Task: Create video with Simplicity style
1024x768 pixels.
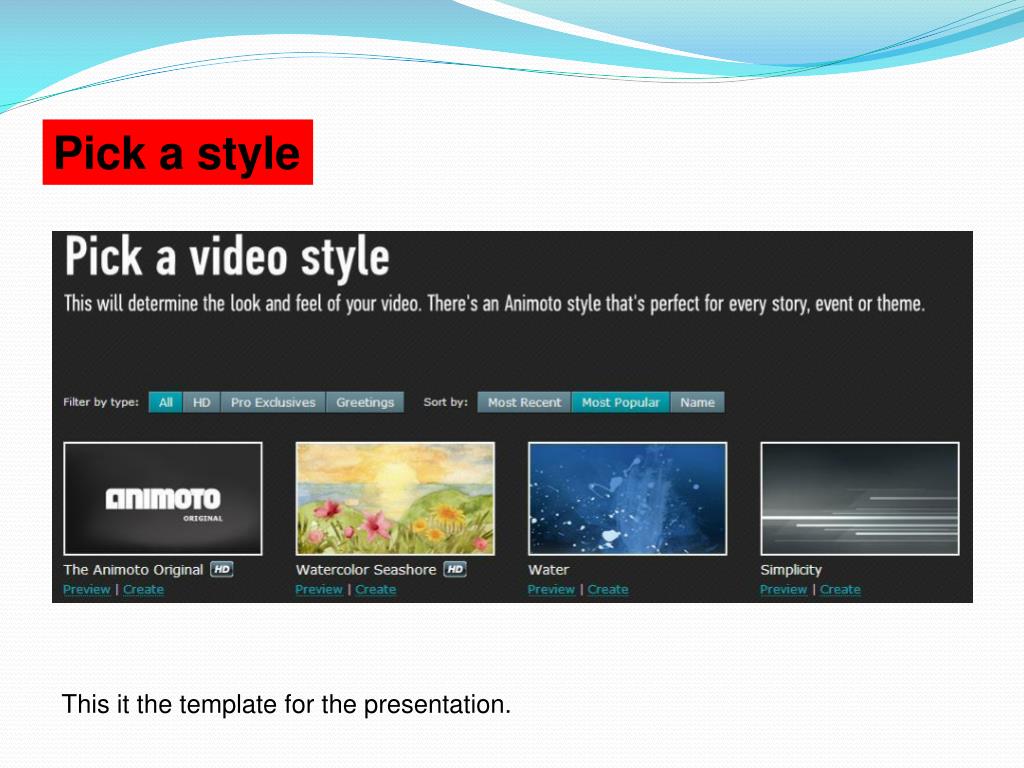Action: point(840,589)
